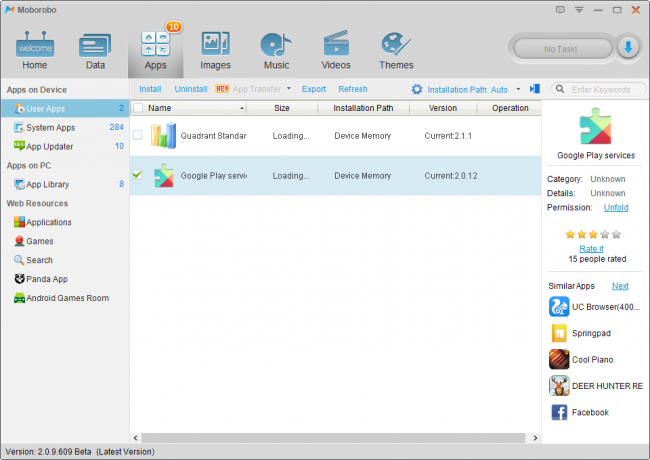
Task: Refresh the apps list
Action: pos(353,89)
